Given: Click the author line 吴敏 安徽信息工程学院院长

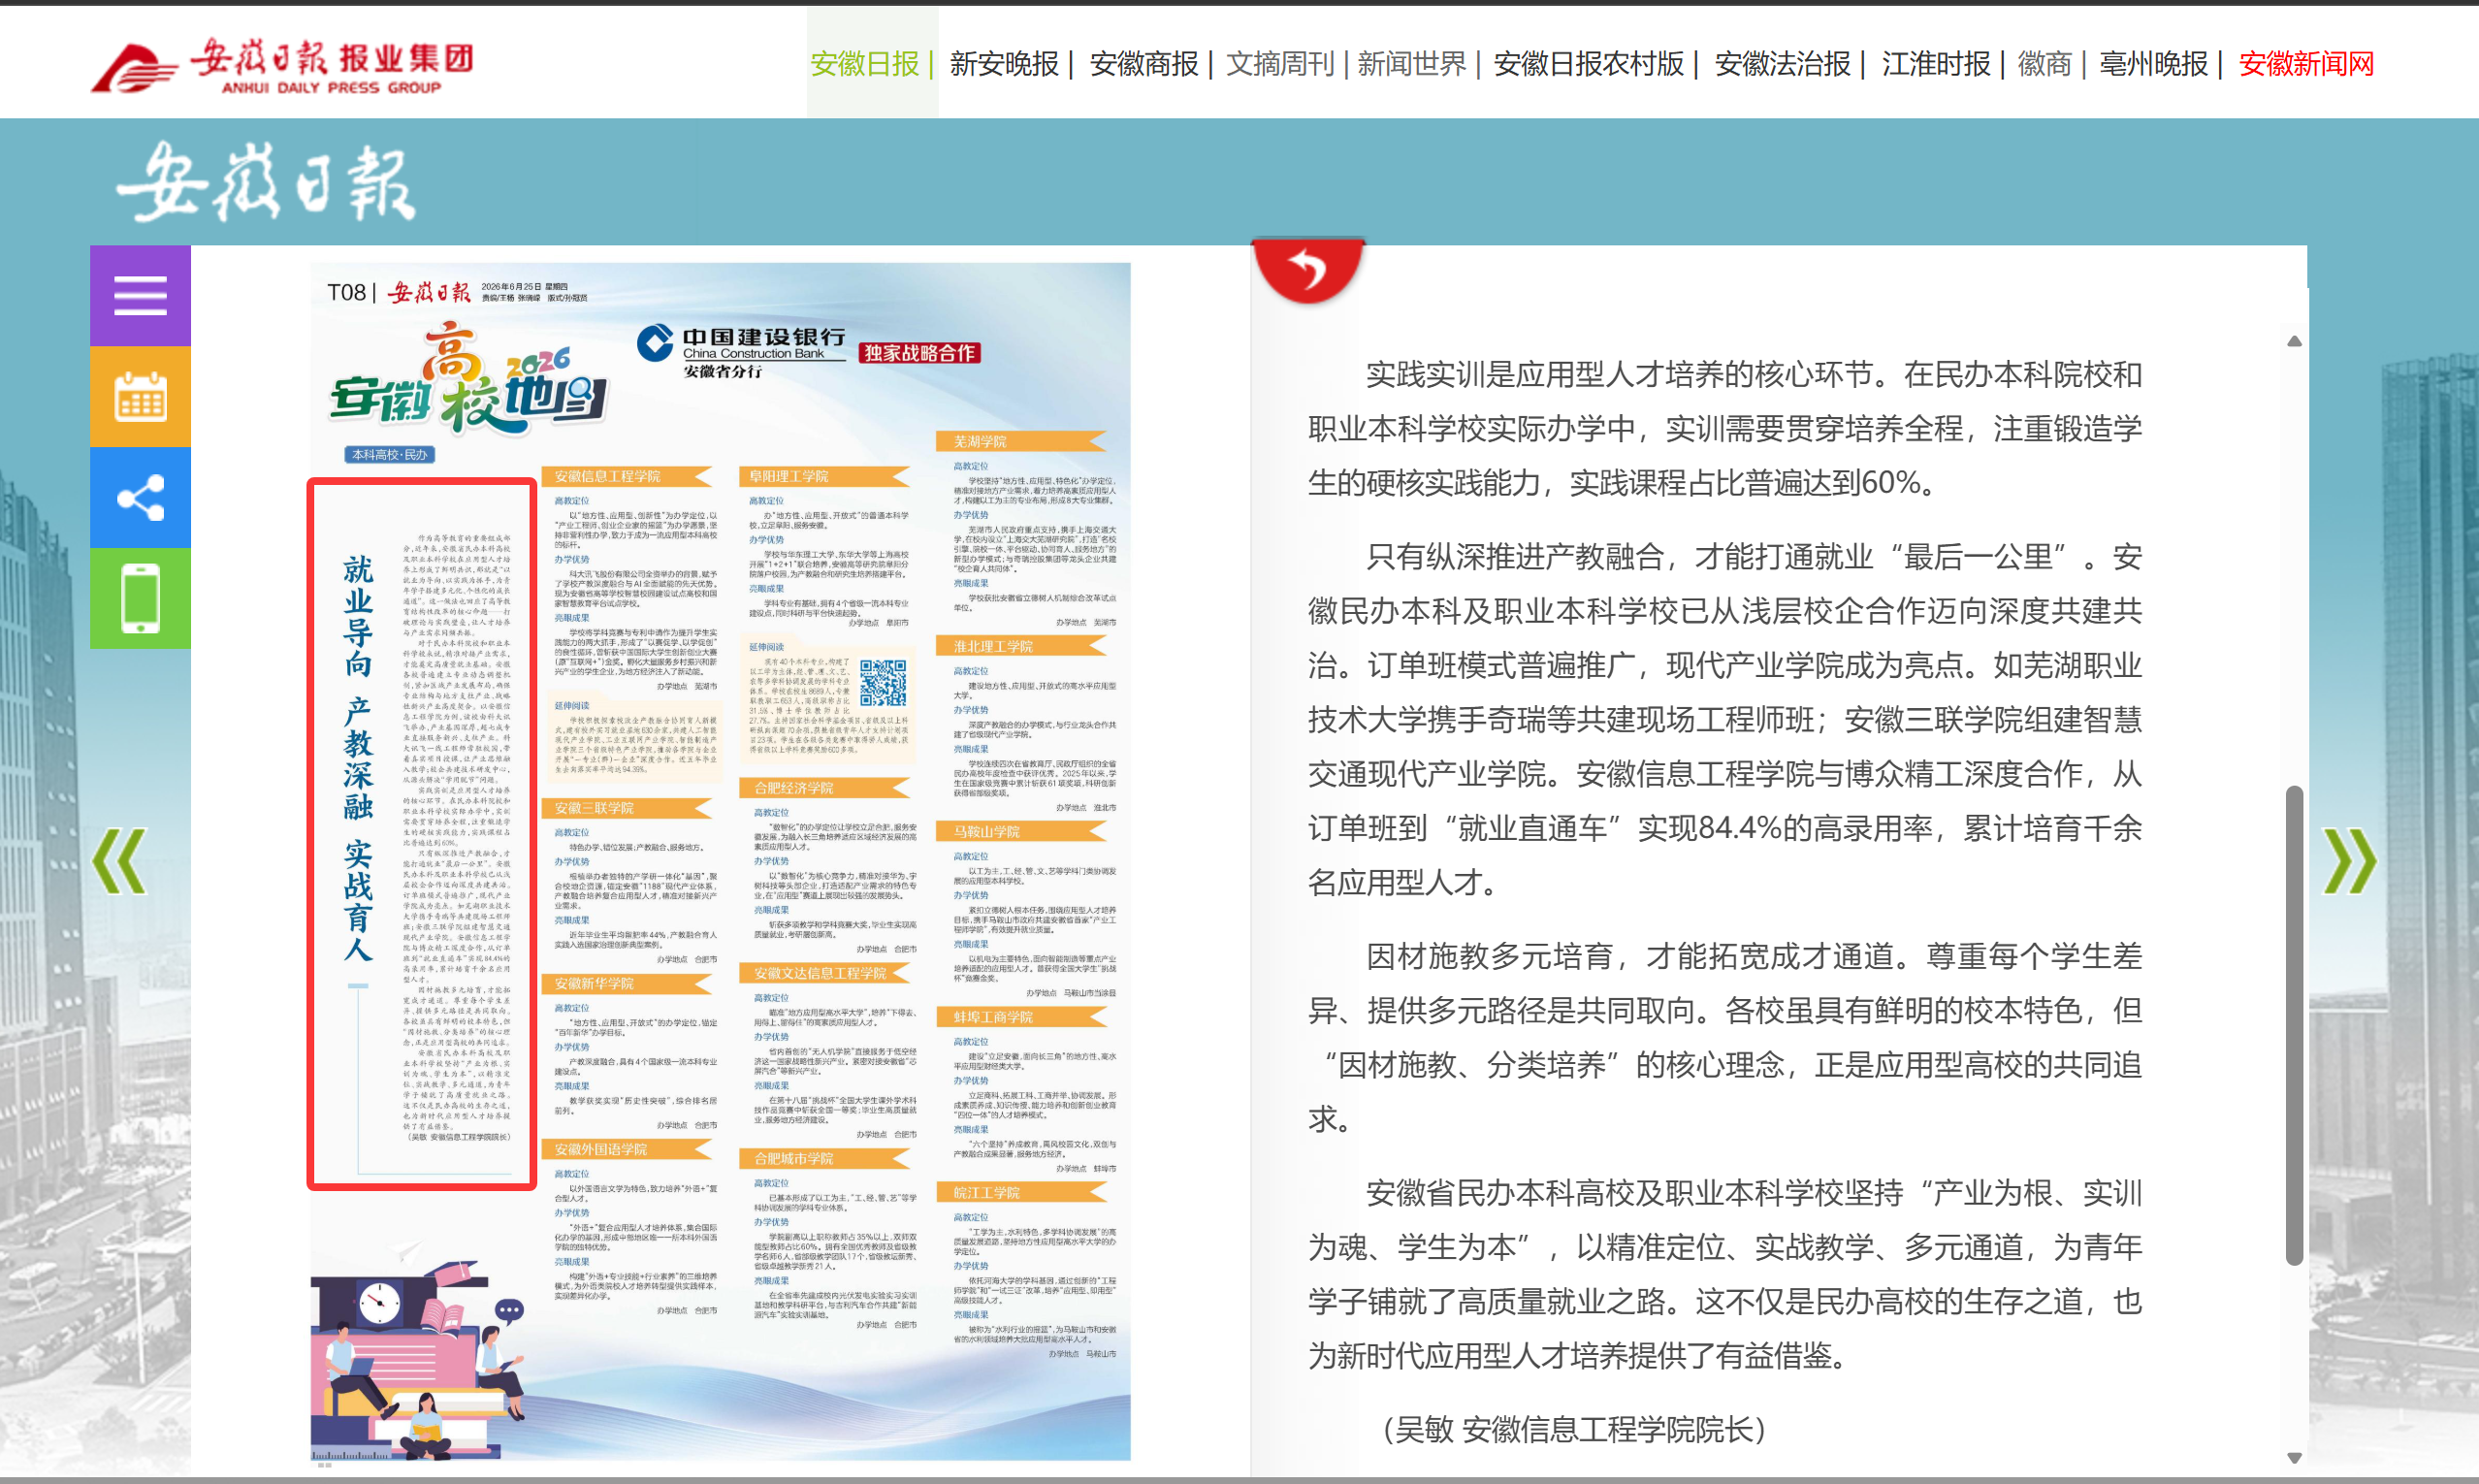Looking at the screenshot, I should coord(1574,1430).
